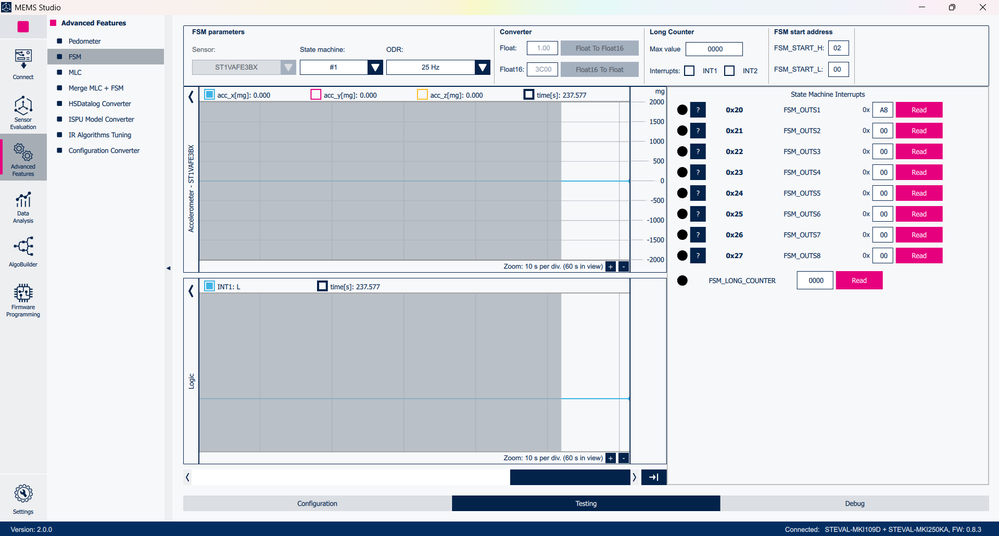Zoom out accelerometer plot with minus

coord(624,266)
